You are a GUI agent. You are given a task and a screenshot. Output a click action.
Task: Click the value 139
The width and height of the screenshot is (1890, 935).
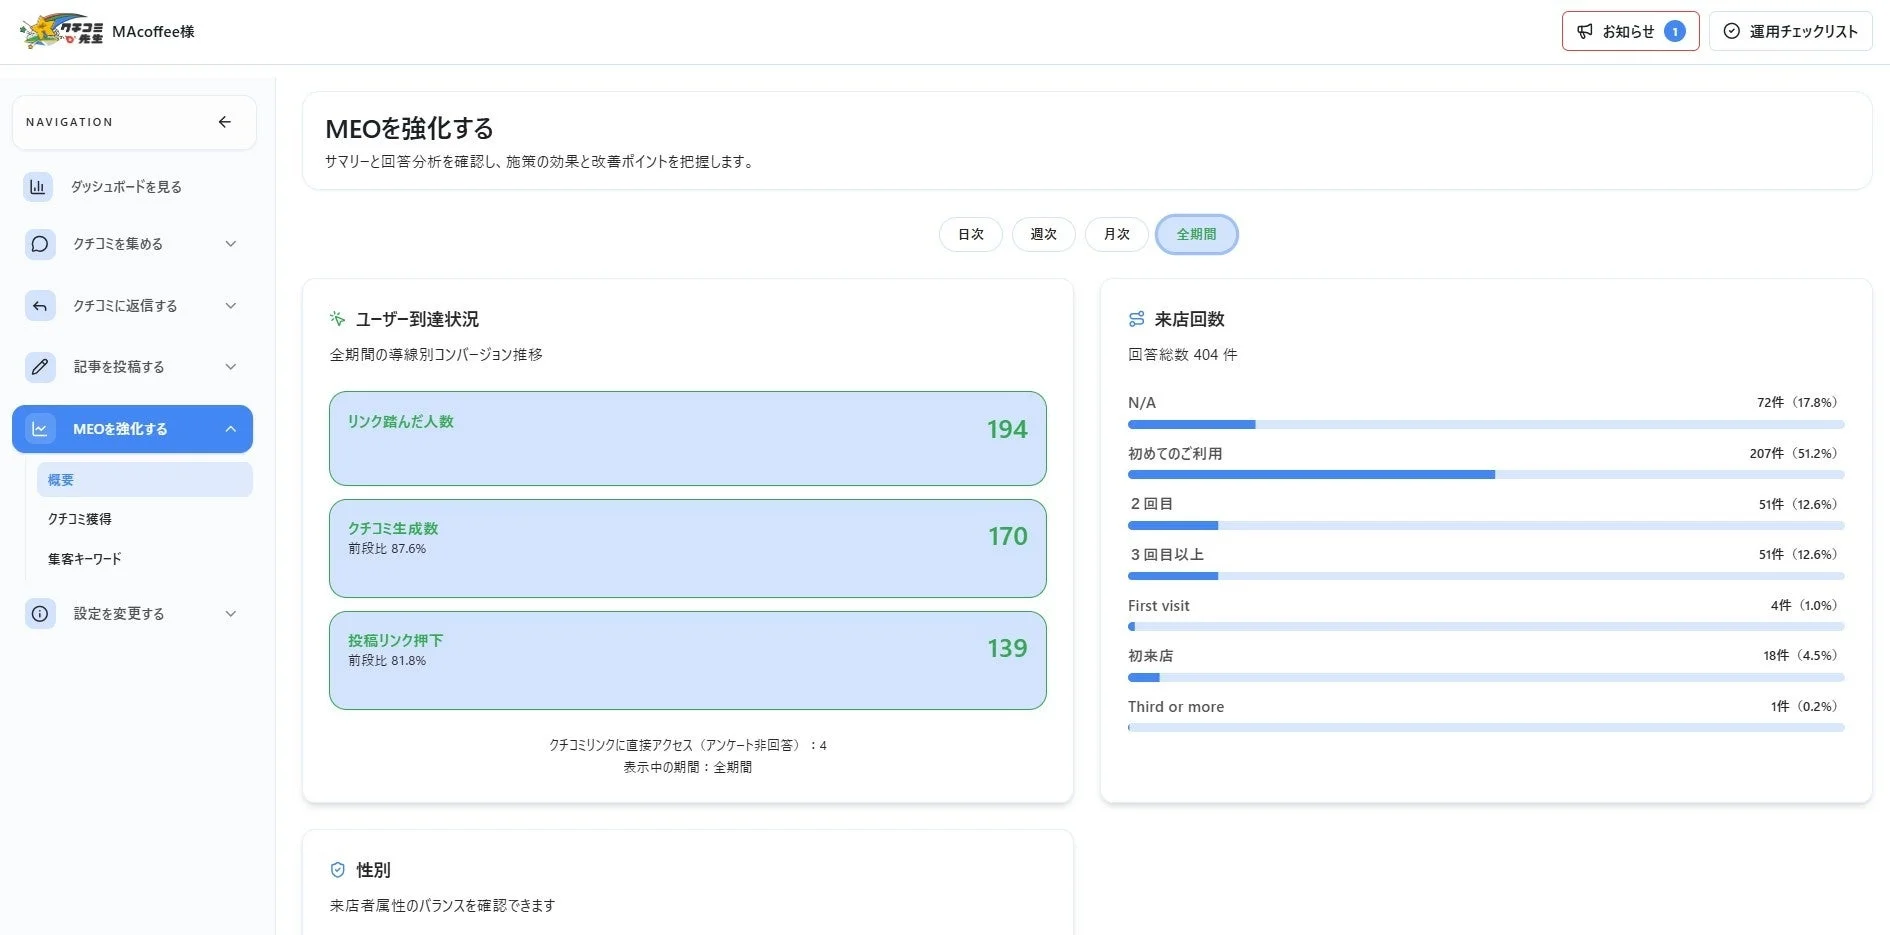click(x=1007, y=649)
